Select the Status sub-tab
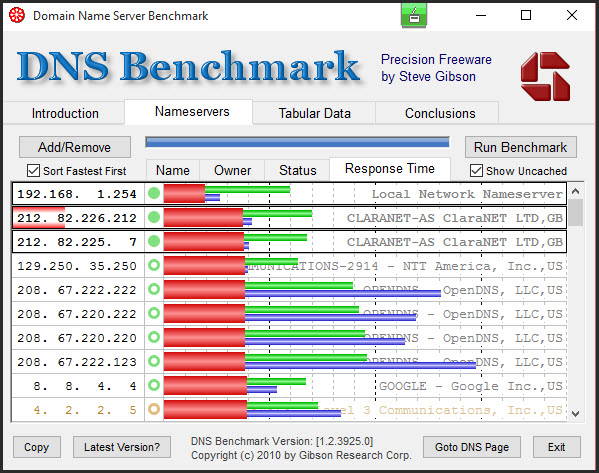599x473 pixels. pos(298,170)
